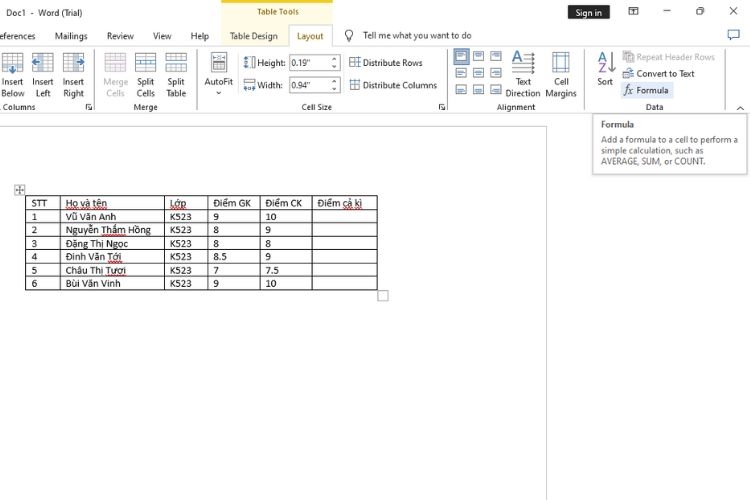The height and width of the screenshot is (500, 750).
Task: Click the table move handle
Action: tap(20, 190)
